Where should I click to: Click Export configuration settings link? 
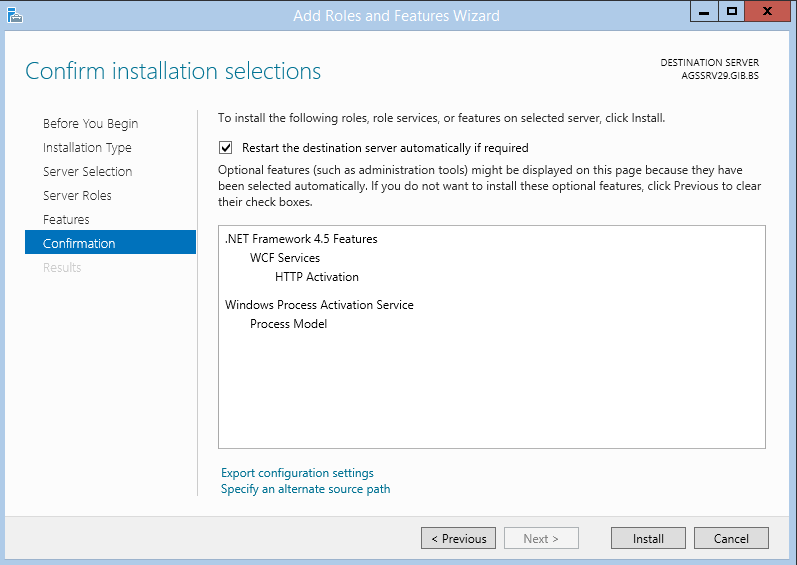point(297,473)
